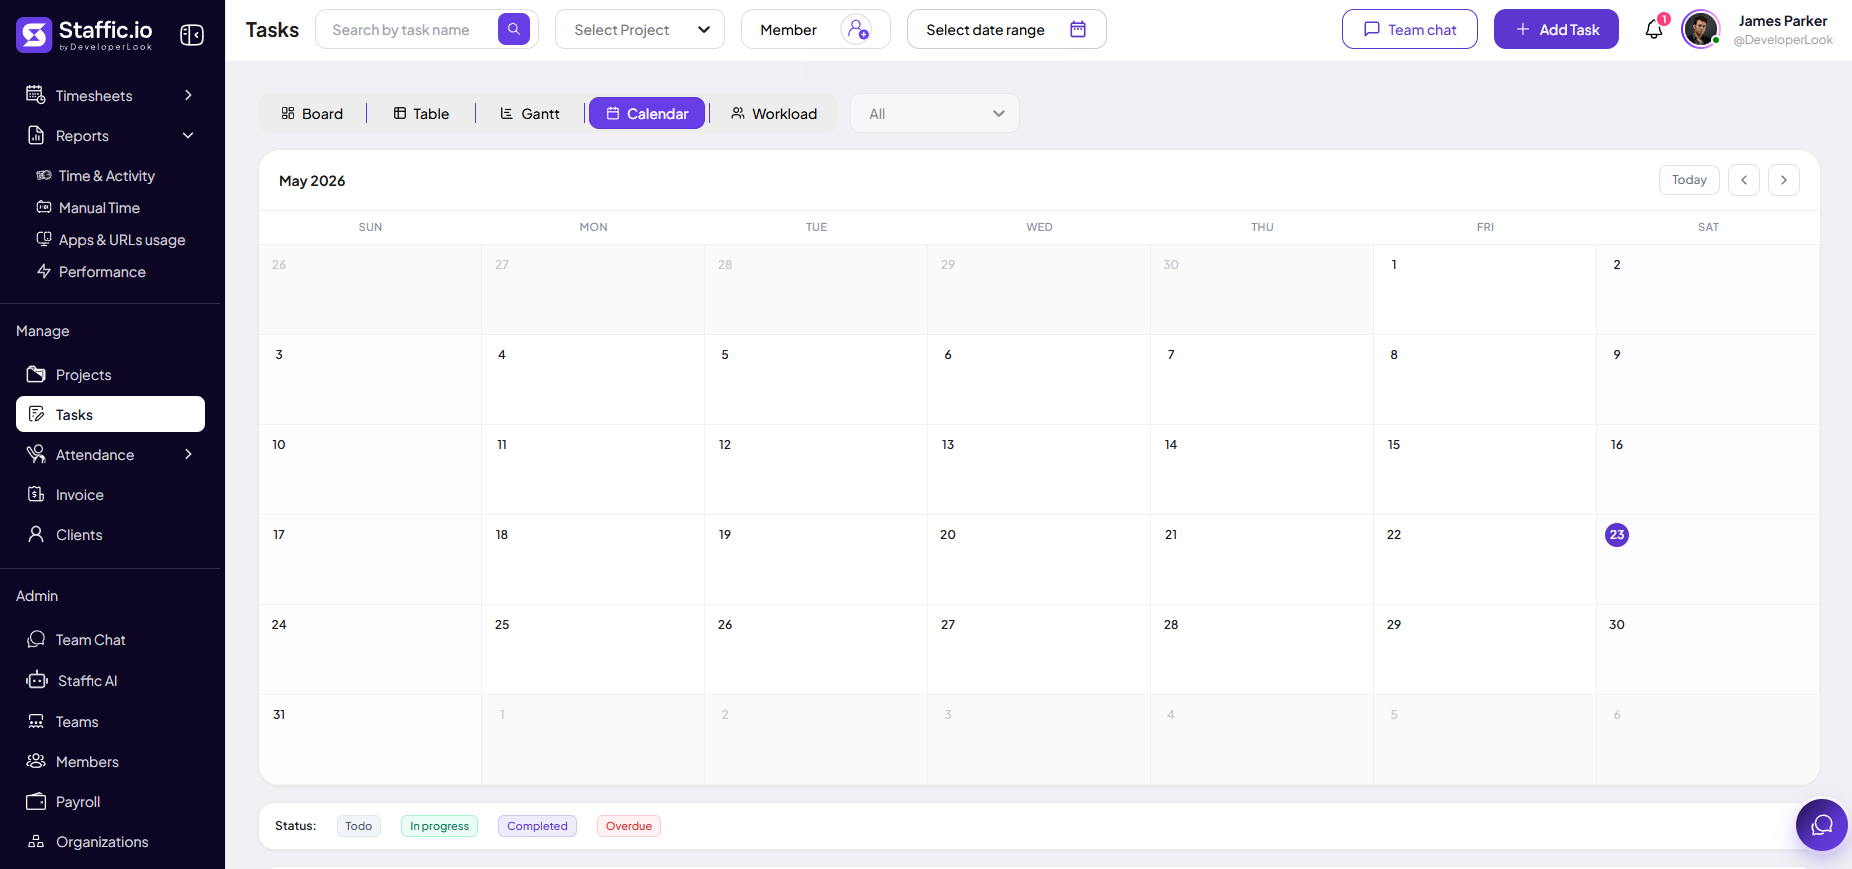Click the Clients person icon
The height and width of the screenshot is (869, 1852).
(36, 534)
